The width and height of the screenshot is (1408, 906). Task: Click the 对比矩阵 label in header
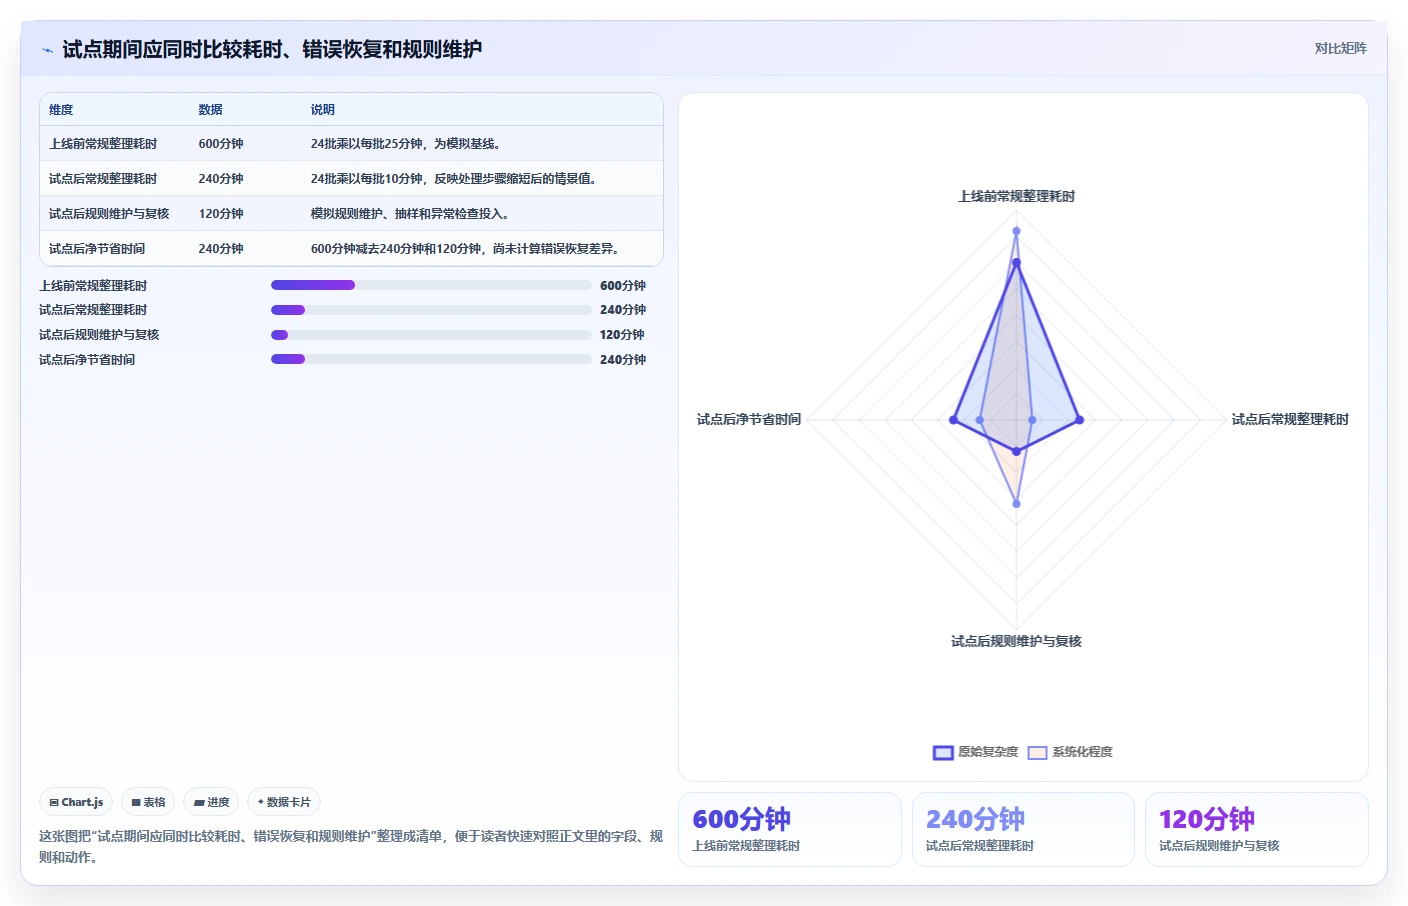tap(1340, 48)
